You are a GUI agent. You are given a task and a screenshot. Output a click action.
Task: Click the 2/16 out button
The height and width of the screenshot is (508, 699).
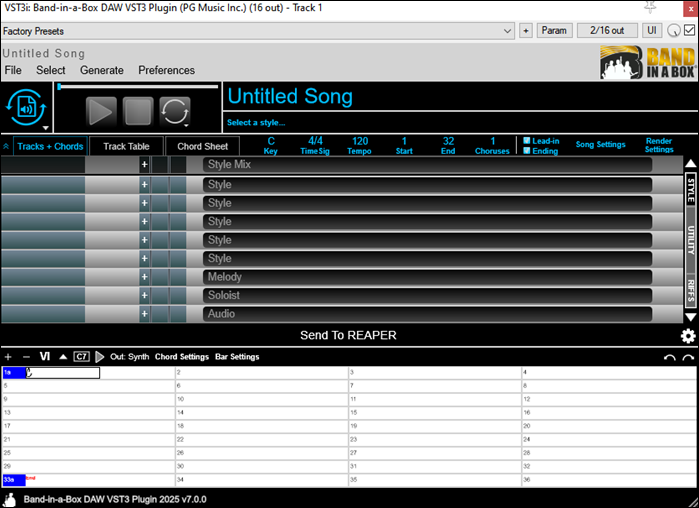pyautogui.click(x=607, y=30)
